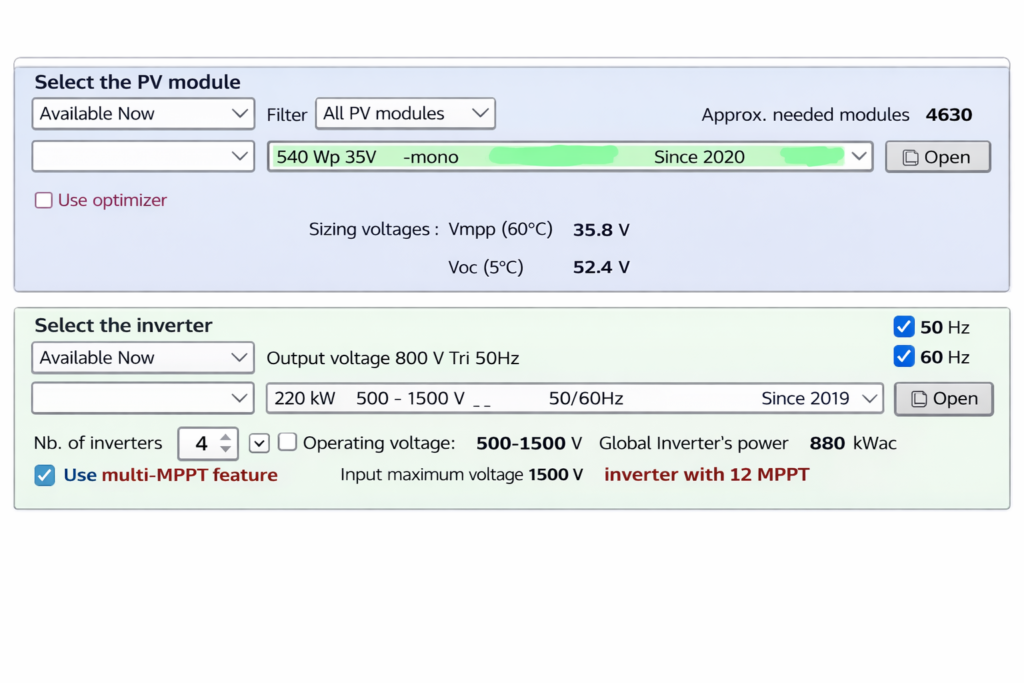The height and width of the screenshot is (683, 1024).
Task: Click inside the number of inverters field
Action: 203,442
